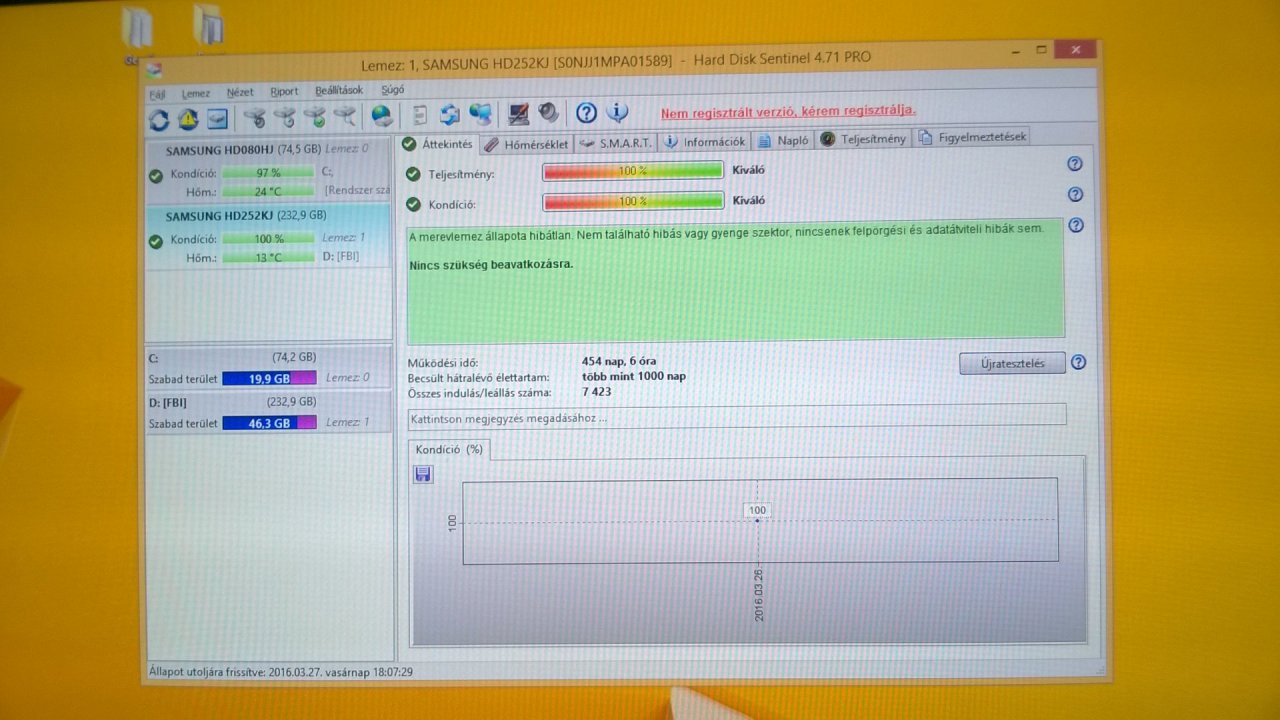Click the Teljesítmény 100% gradient bar
1280x720 pixels.
632,171
